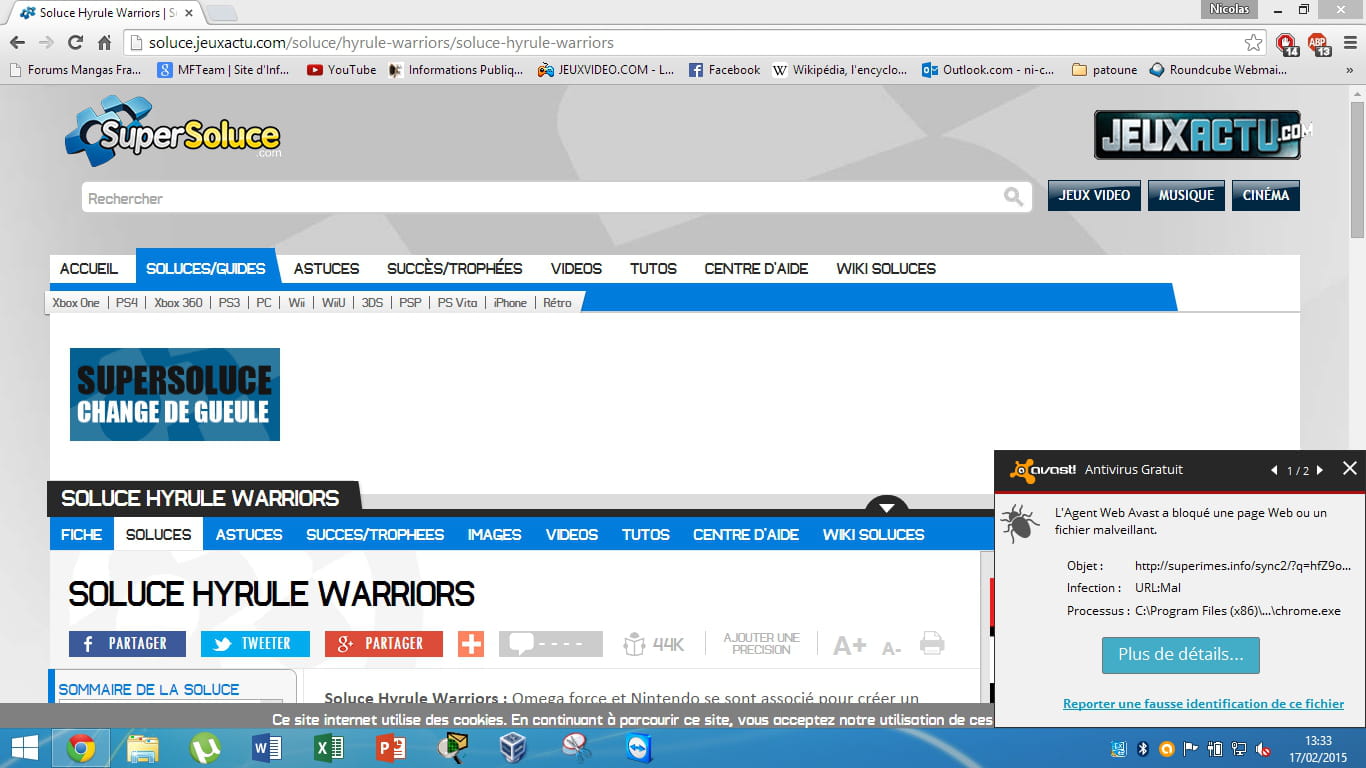1366x768 pixels.
Task: Click the orange plus share icon
Action: pos(471,643)
